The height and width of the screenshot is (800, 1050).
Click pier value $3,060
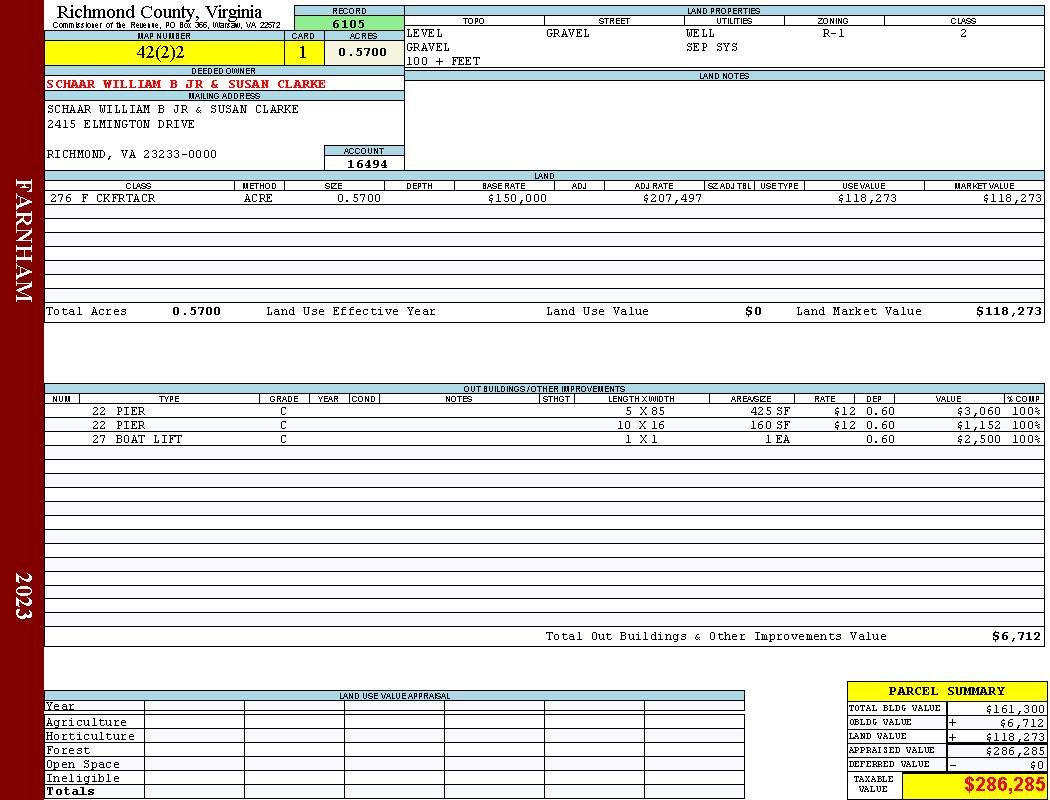coord(978,412)
